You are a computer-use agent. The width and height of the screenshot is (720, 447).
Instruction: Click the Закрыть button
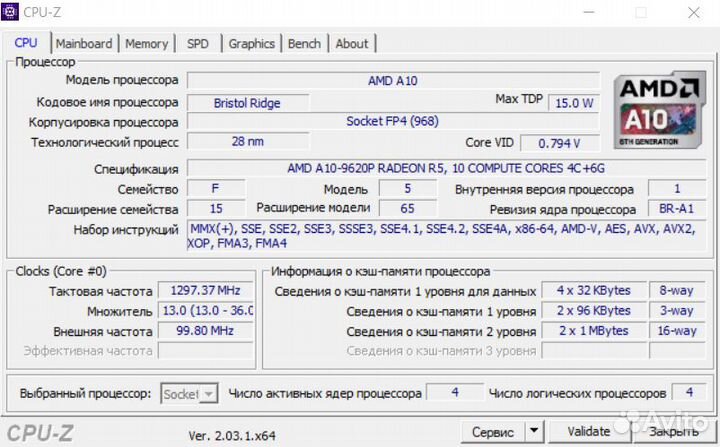[x=674, y=431]
